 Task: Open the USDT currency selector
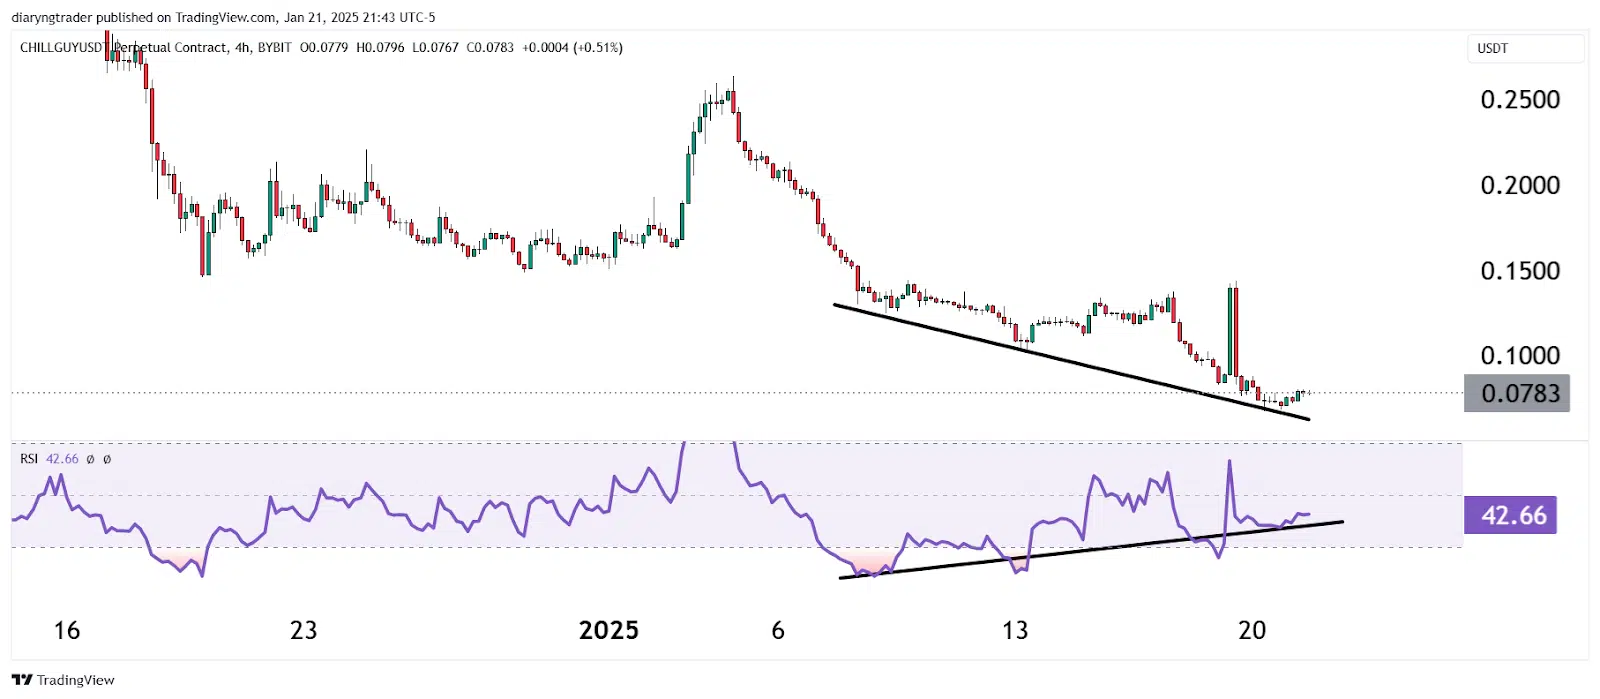(1524, 48)
